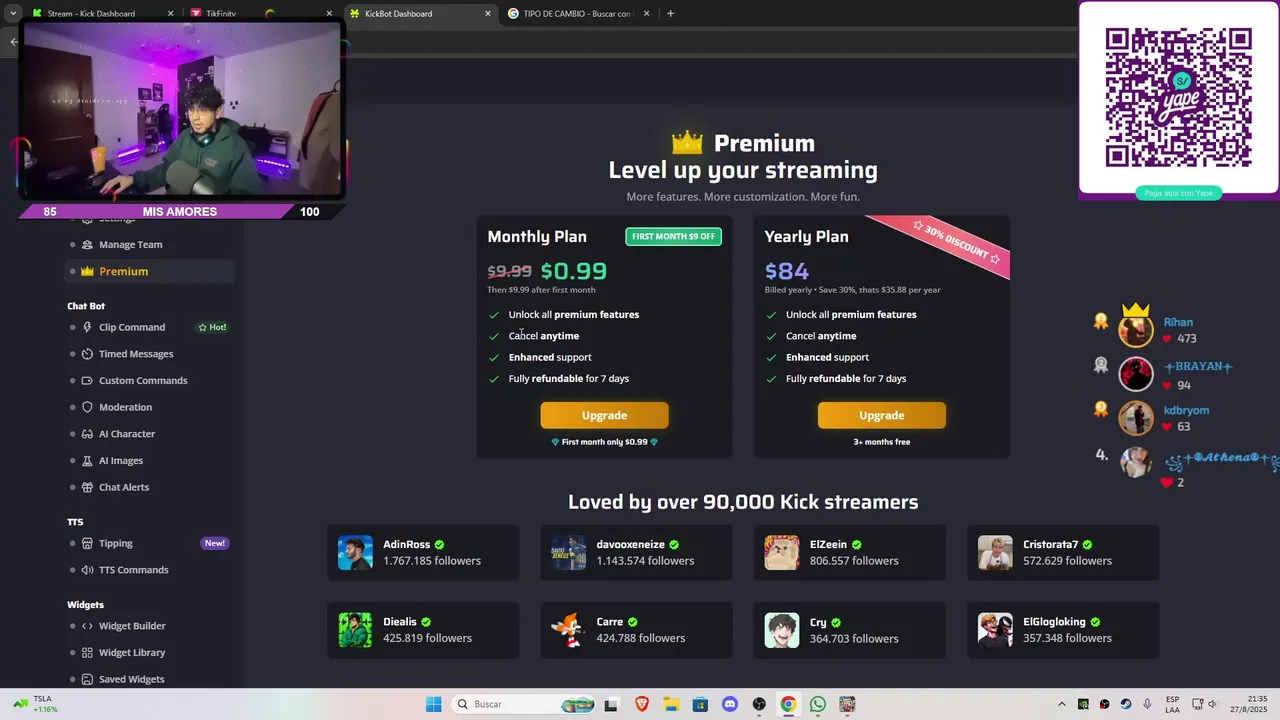Click the Premium crown icon in sidebar
Screen dimensions: 1280x720
pos(87,271)
